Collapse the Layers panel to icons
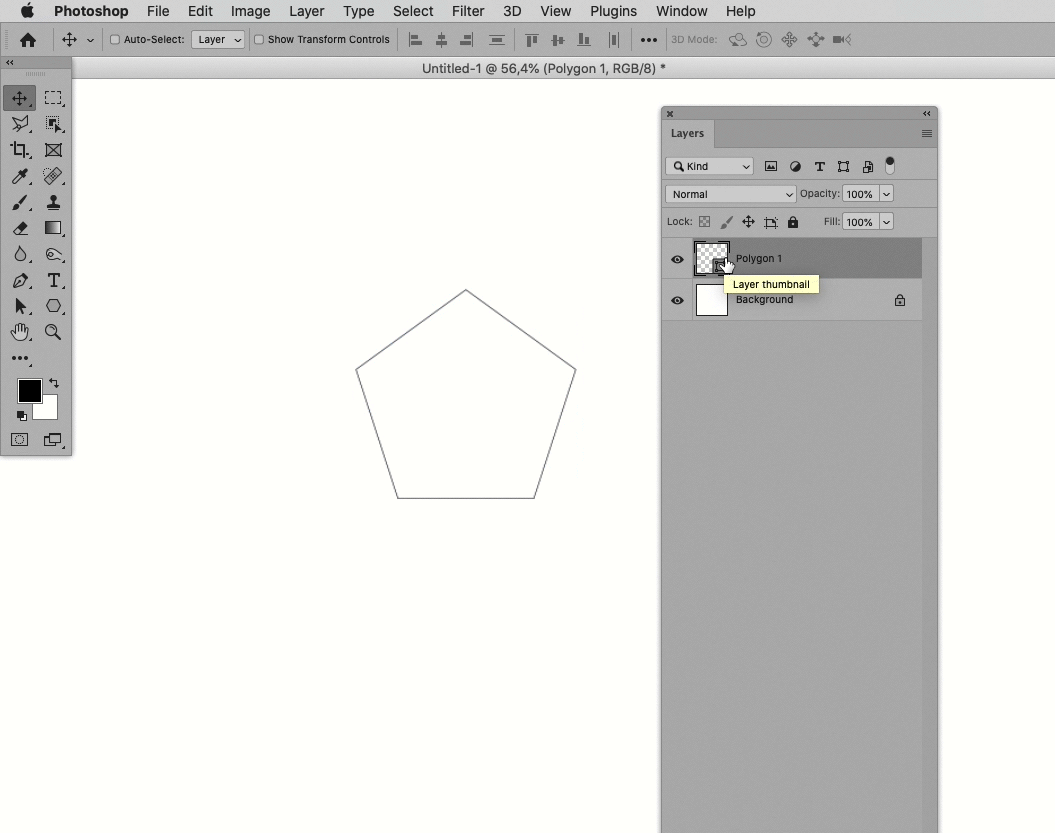The width and height of the screenshot is (1055, 833). coord(926,114)
